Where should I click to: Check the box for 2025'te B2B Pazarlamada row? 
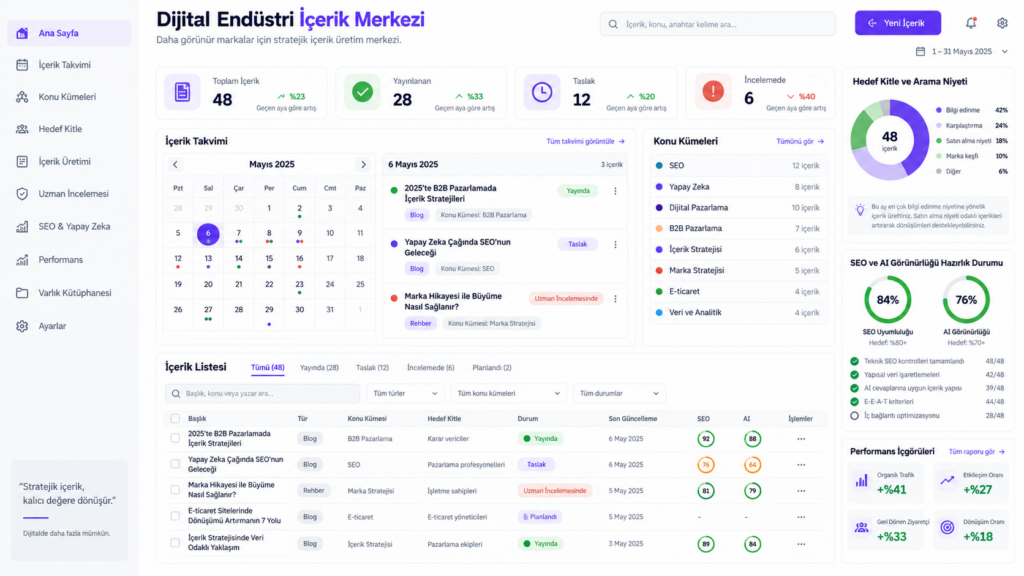coord(175,438)
